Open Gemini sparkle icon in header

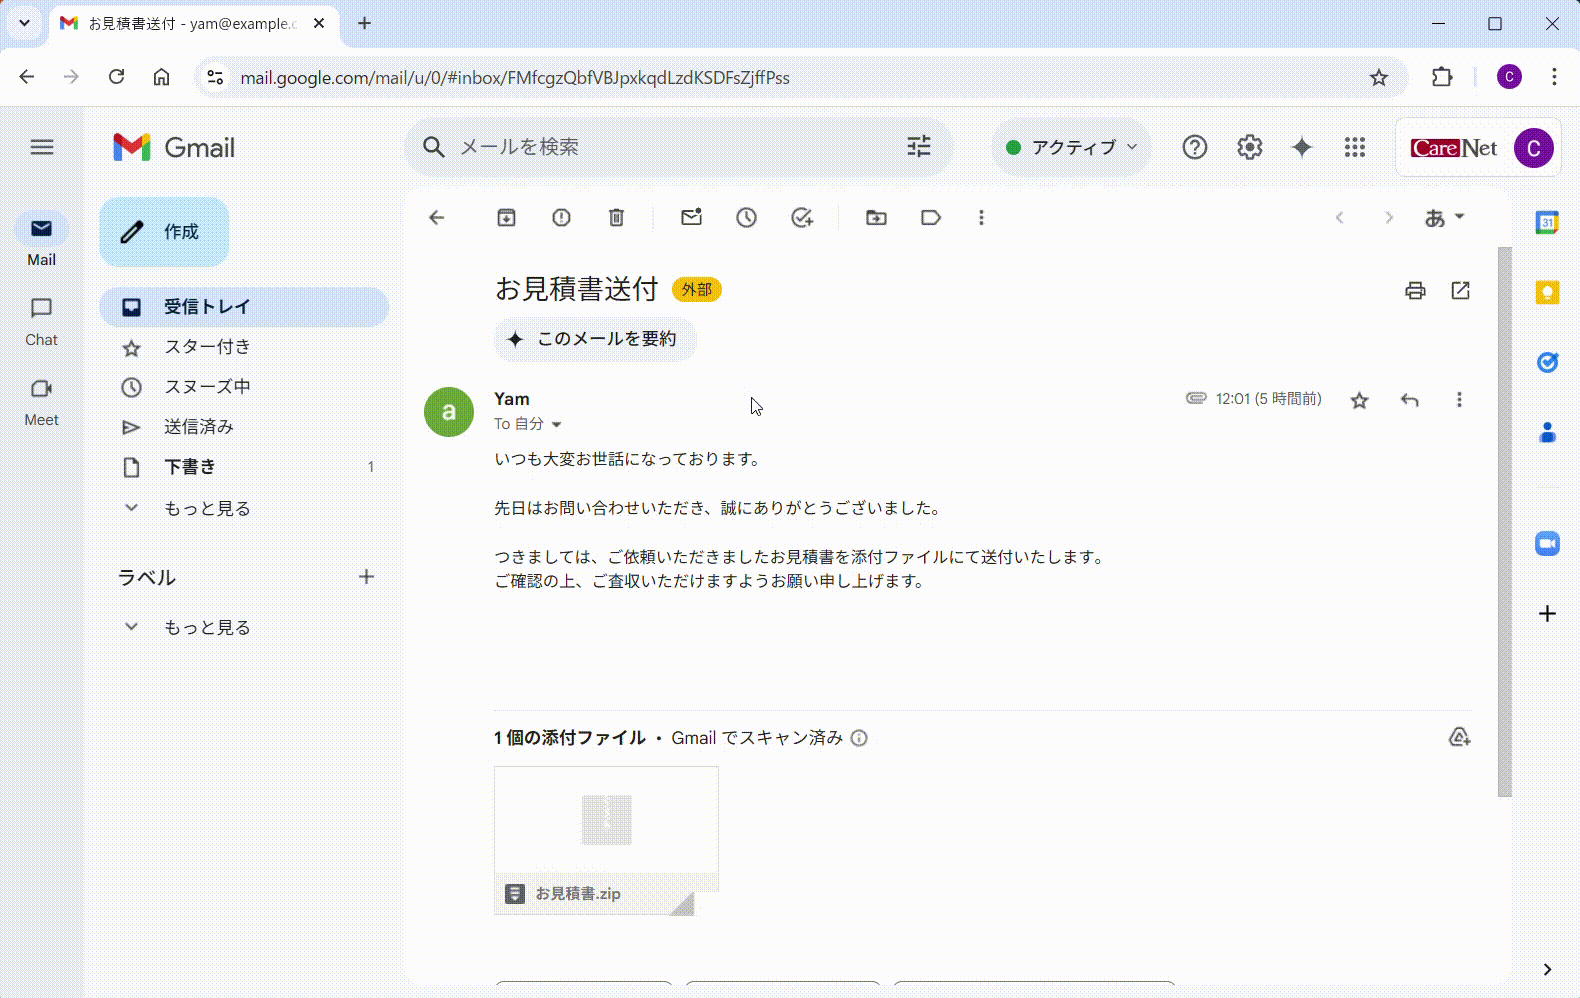pos(1302,147)
